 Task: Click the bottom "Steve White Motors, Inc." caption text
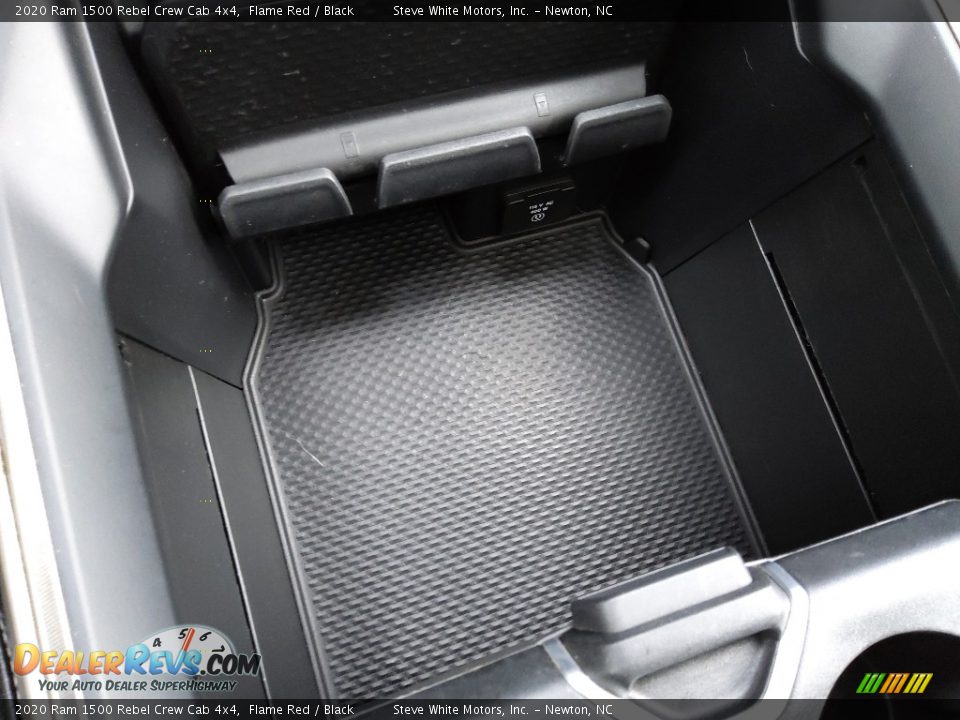point(460,709)
